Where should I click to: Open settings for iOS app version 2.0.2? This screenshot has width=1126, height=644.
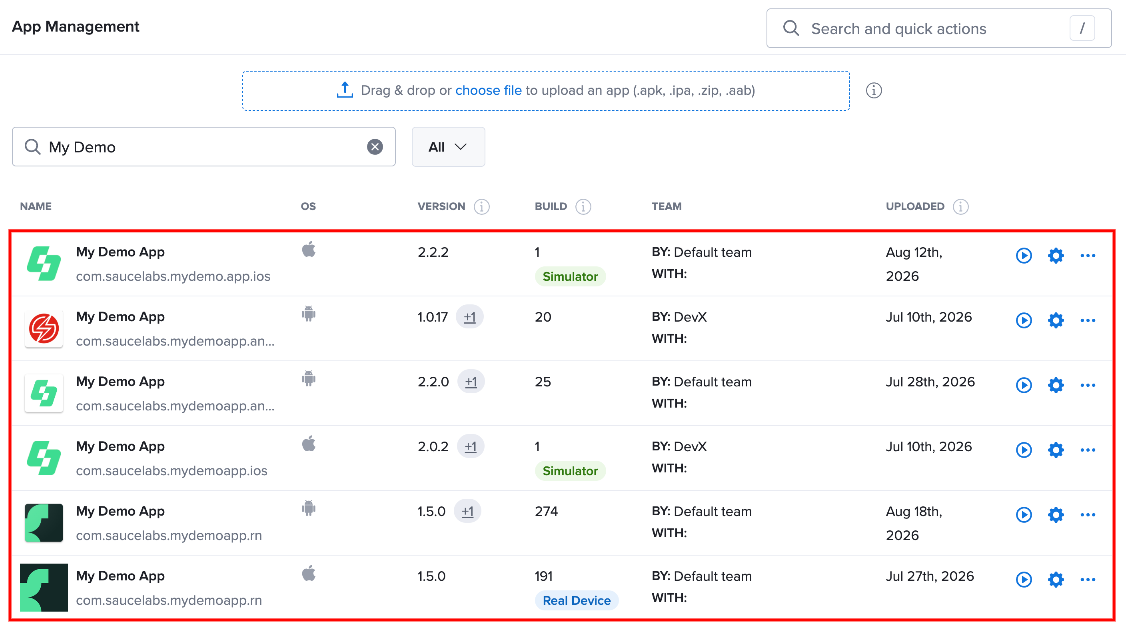[1056, 450]
